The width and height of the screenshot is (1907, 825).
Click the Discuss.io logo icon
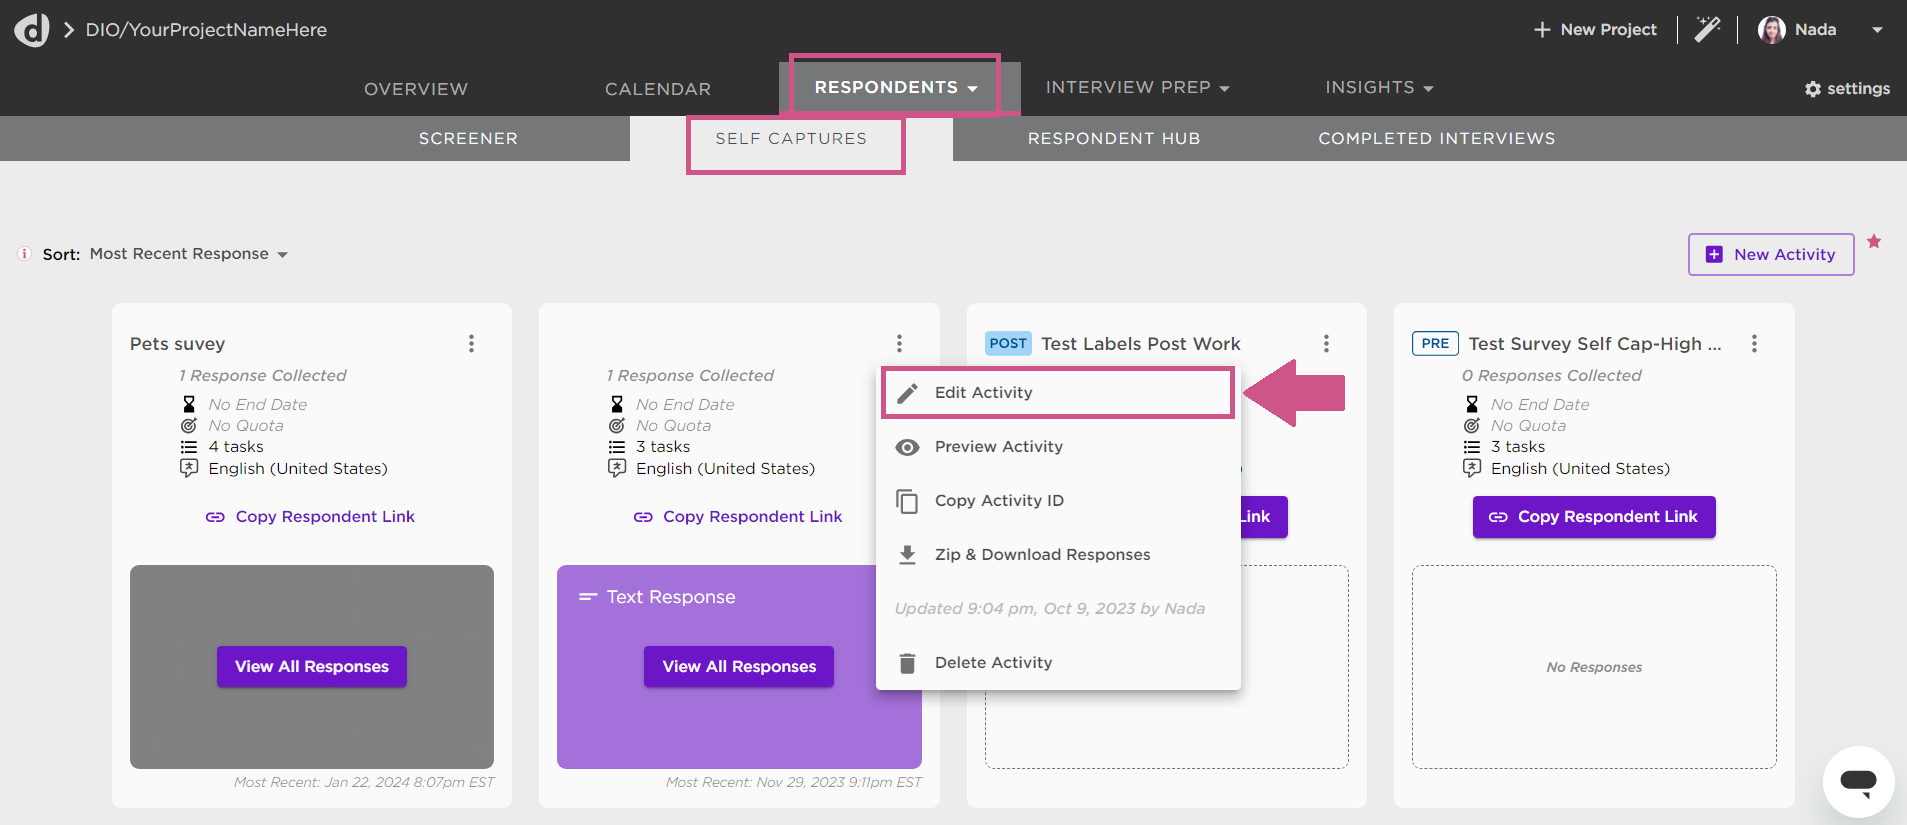tap(31, 30)
